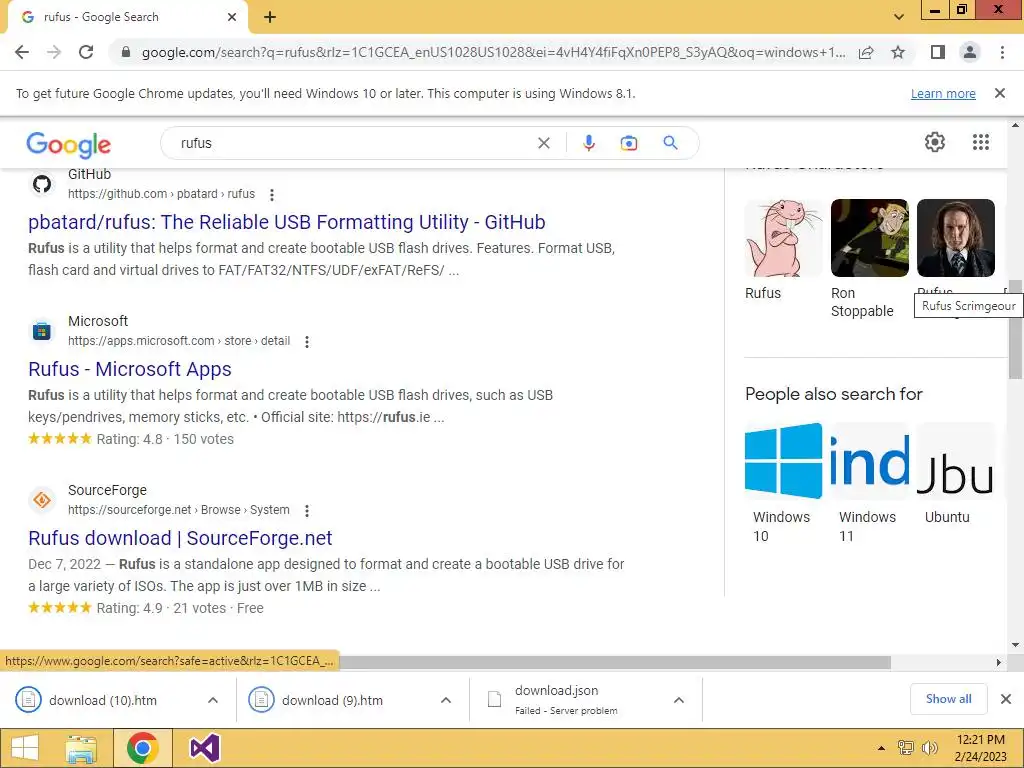Open the GitHub result options menu

coord(272,195)
